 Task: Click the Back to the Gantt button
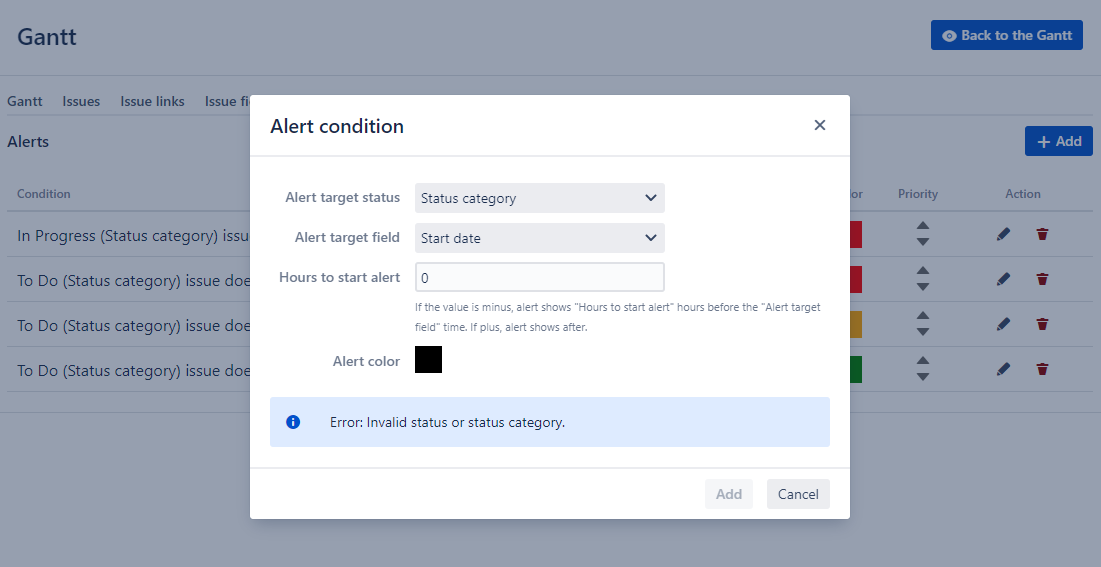click(x=1006, y=35)
